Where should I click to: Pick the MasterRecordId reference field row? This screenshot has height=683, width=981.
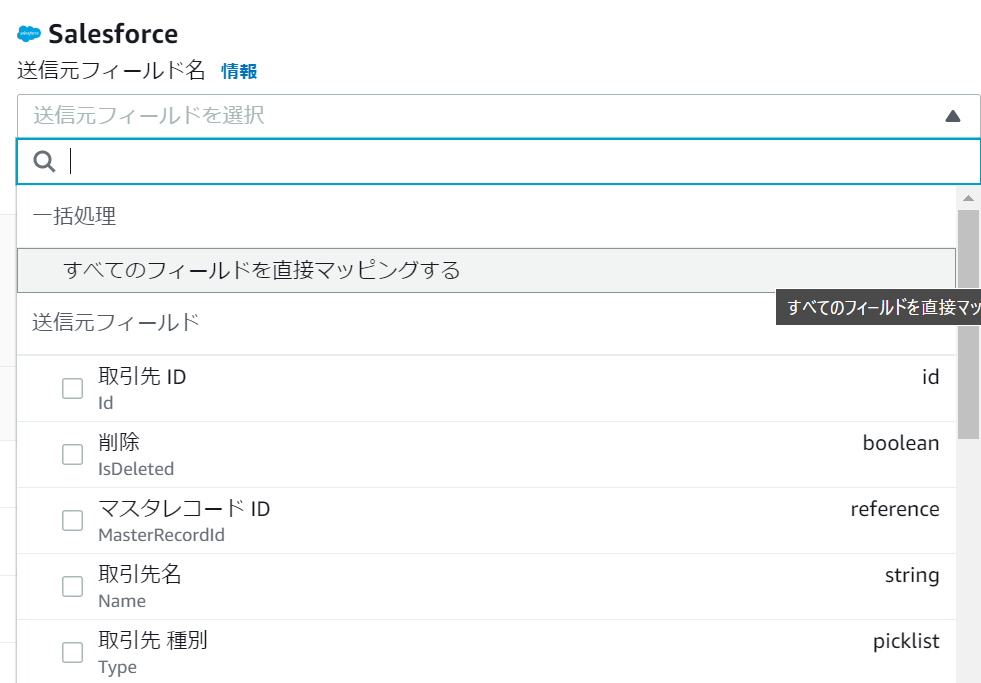coord(500,521)
